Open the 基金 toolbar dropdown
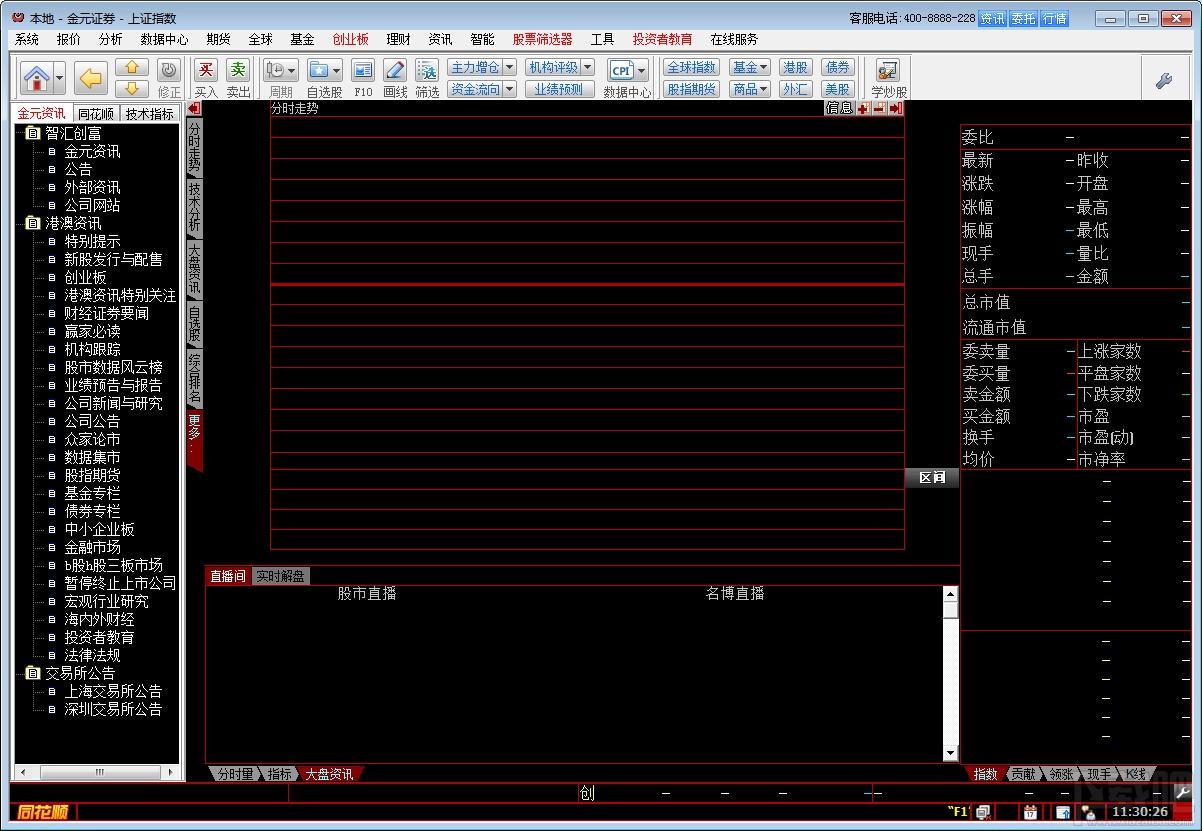The image size is (1202, 831). coord(750,67)
